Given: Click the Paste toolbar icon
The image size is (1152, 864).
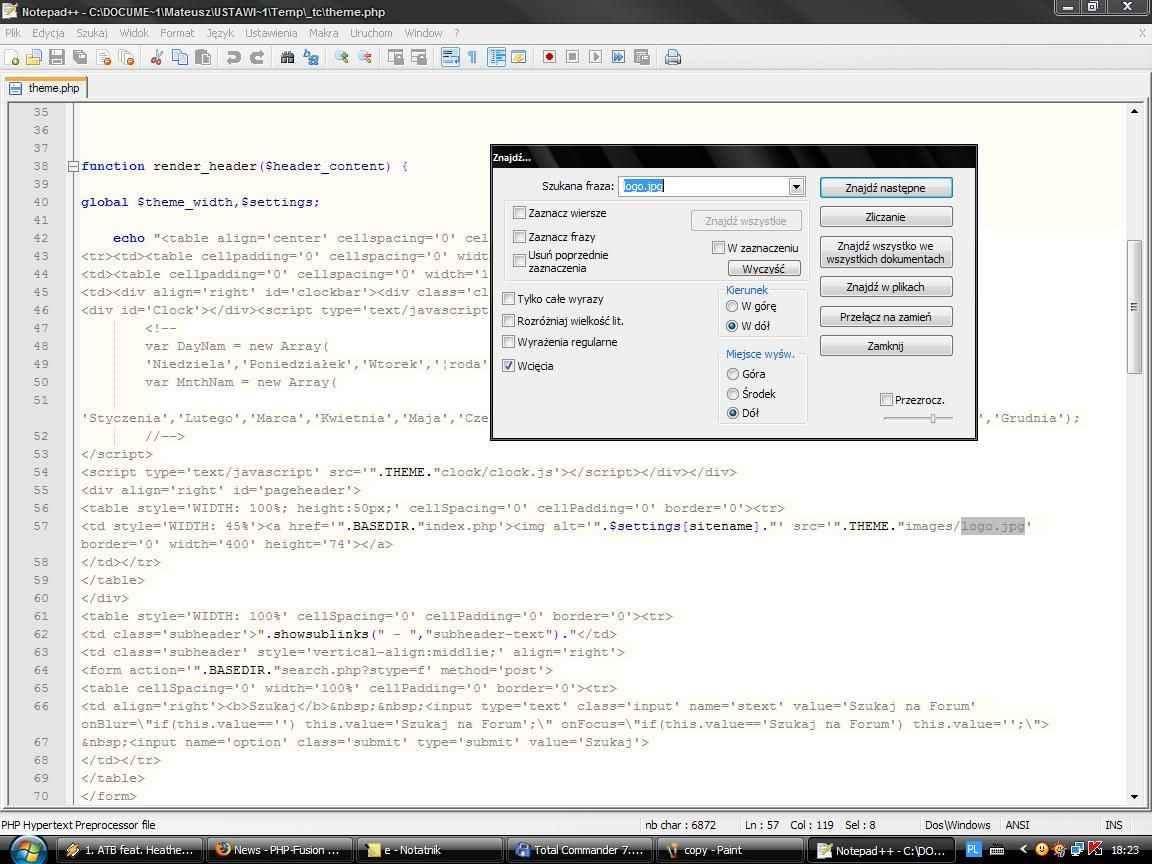Looking at the screenshot, I should pos(203,57).
